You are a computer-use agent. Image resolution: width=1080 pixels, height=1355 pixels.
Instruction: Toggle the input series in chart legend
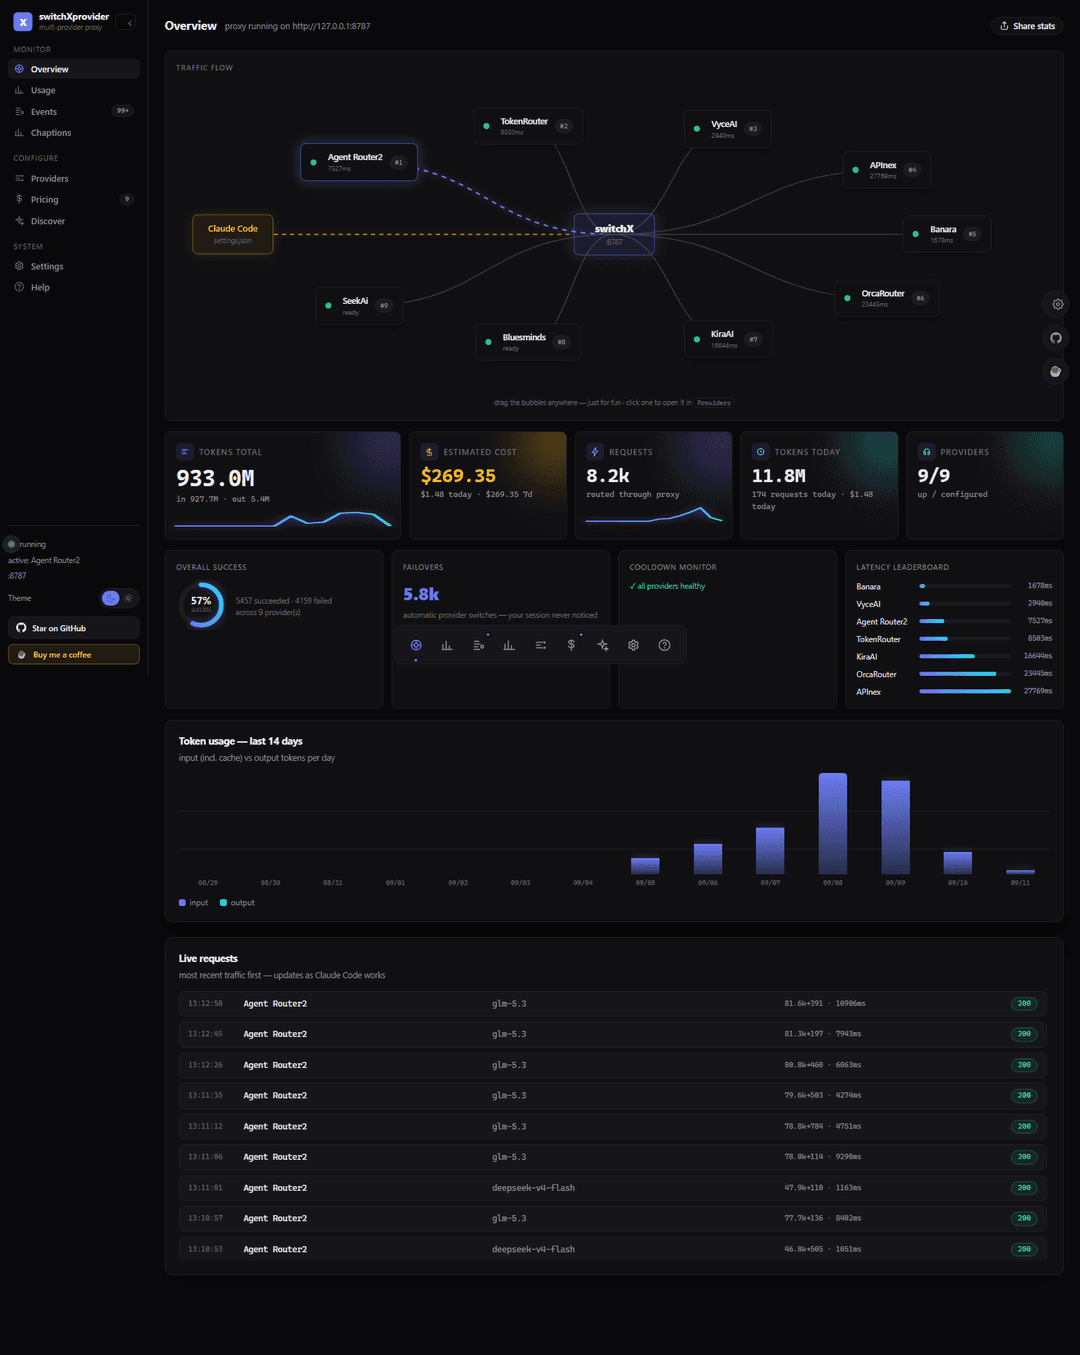(x=193, y=903)
